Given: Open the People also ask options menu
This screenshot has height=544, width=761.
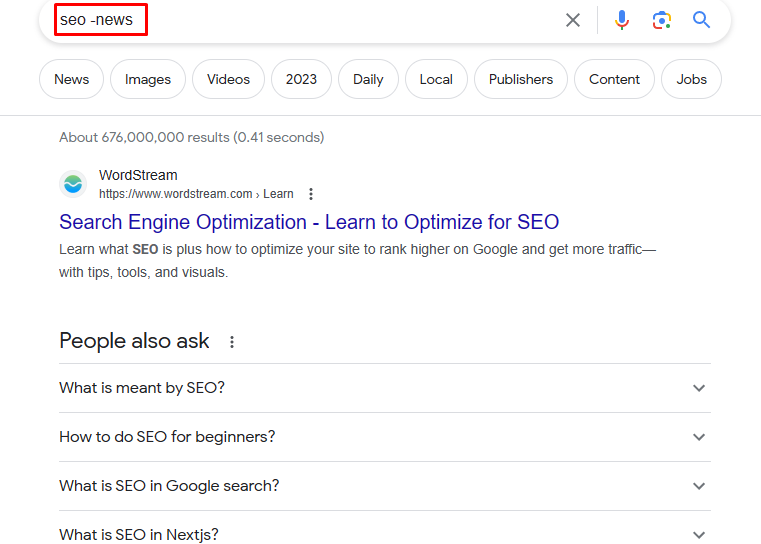Looking at the screenshot, I should coord(232,342).
